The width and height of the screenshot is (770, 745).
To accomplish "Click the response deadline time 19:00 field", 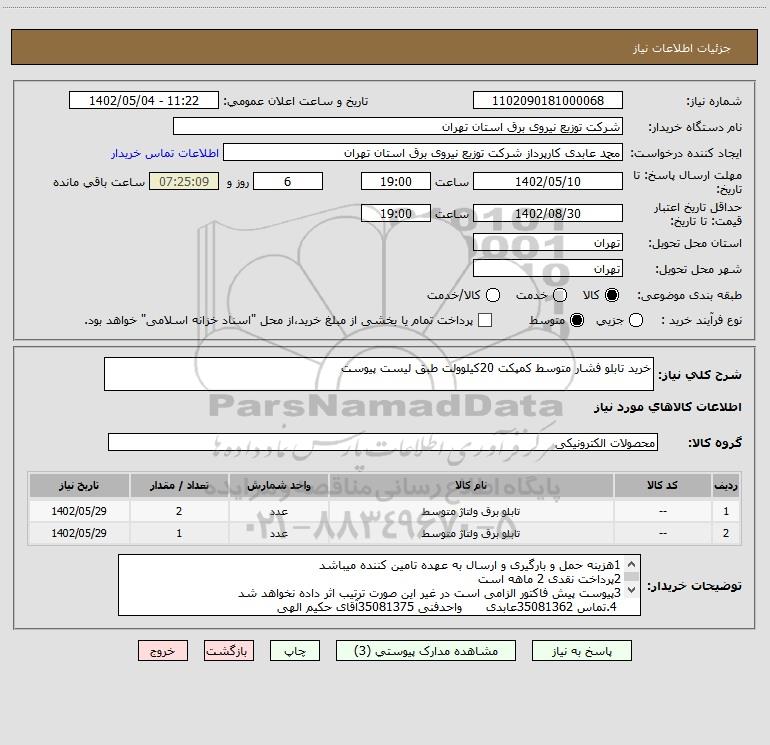I will [x=396, y=182].
